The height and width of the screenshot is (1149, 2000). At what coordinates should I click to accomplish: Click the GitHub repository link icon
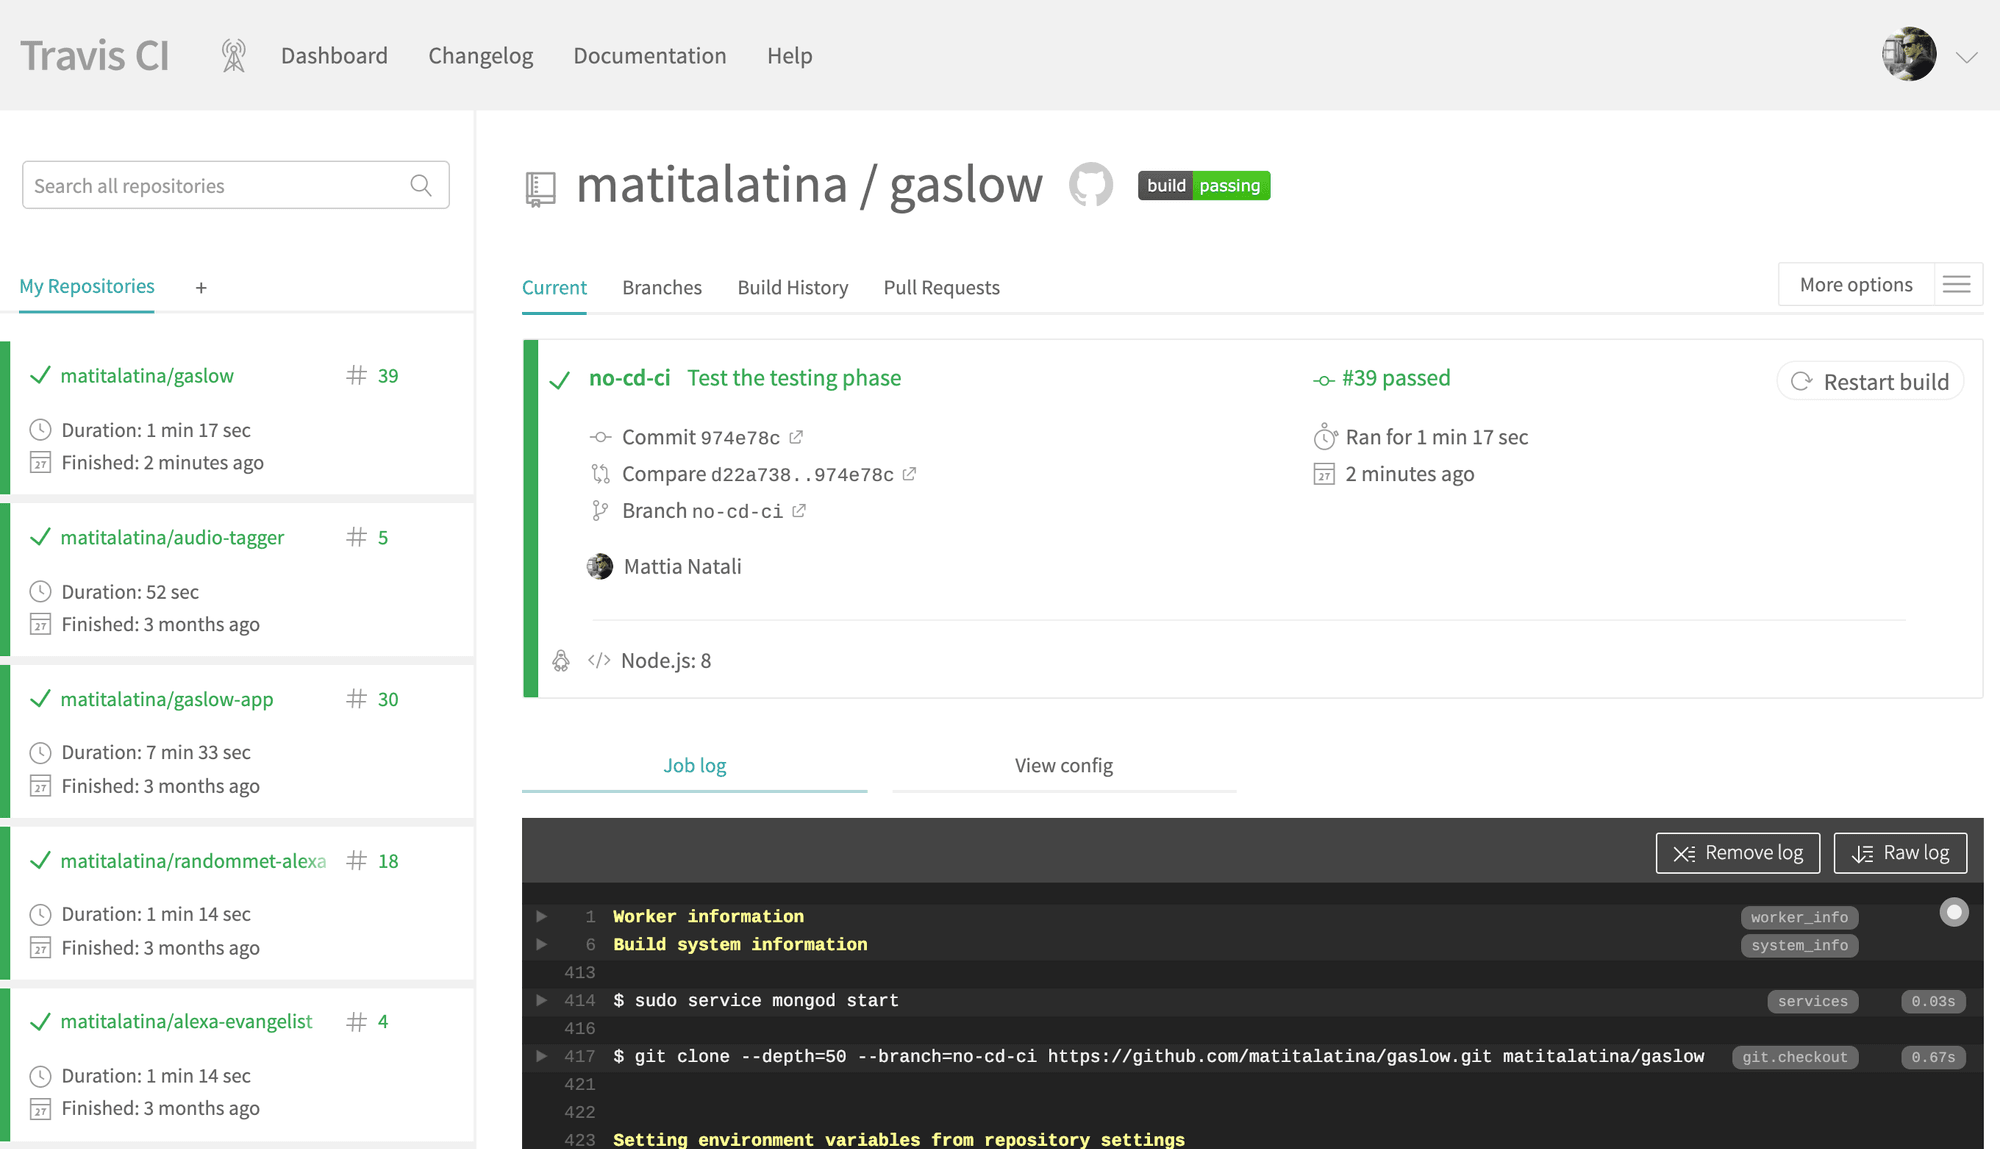[x=1091, y=186]
